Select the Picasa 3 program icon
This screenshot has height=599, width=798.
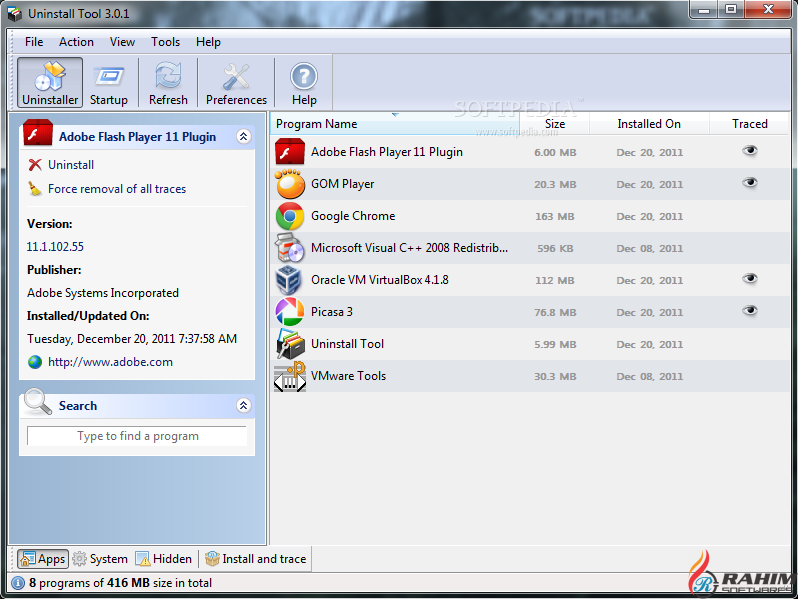tap(290, 312)
